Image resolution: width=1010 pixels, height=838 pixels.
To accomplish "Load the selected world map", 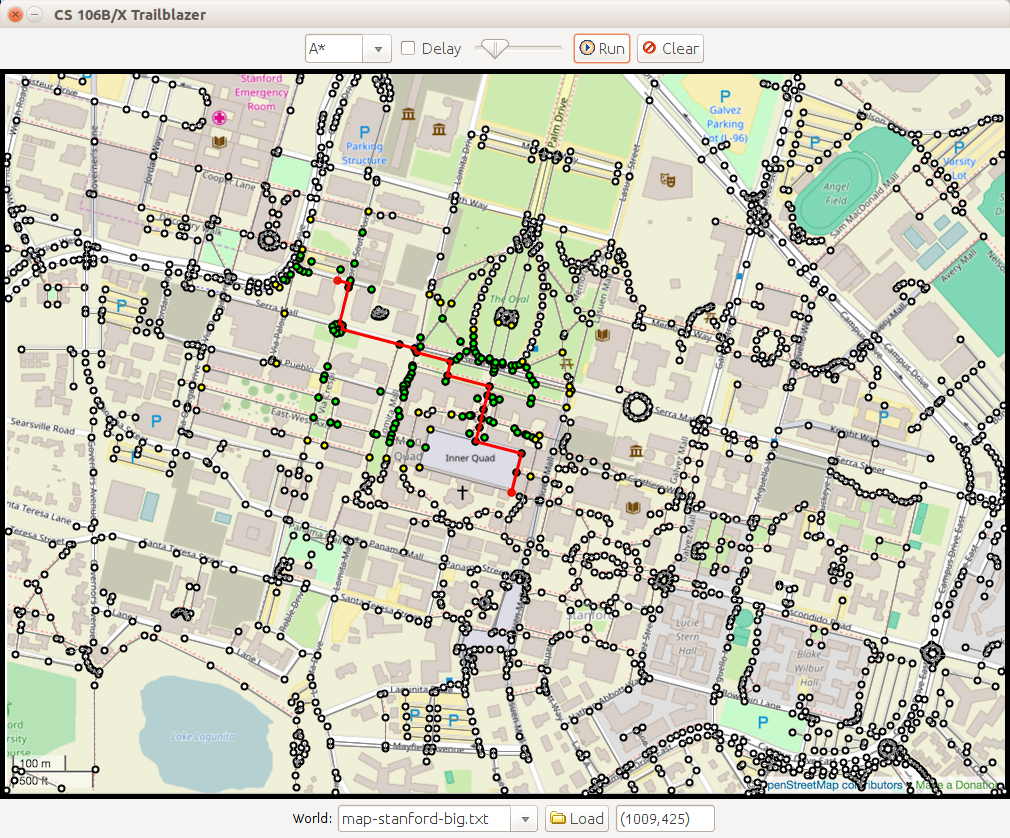I will click(577, 818).
